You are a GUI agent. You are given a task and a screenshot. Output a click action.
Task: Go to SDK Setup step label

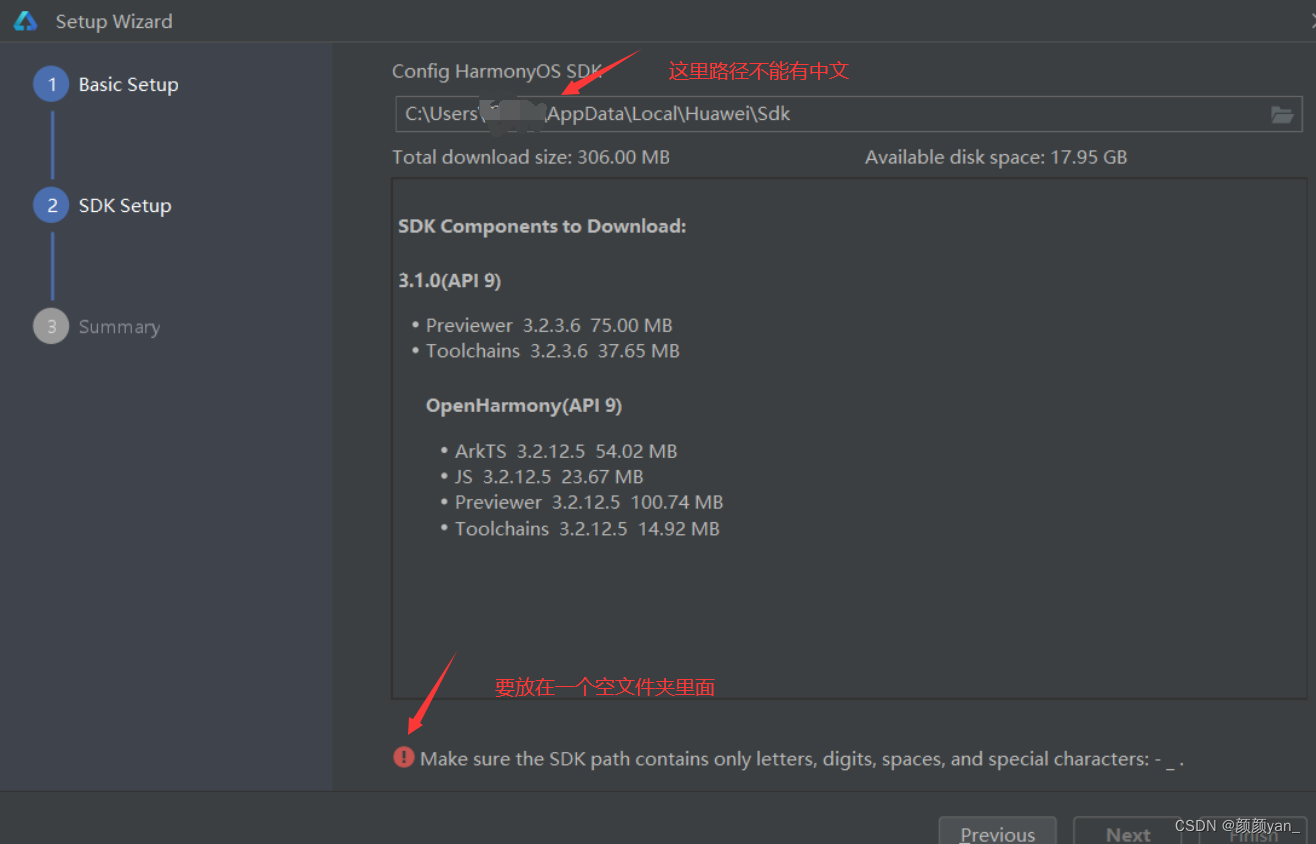point(125,206)
